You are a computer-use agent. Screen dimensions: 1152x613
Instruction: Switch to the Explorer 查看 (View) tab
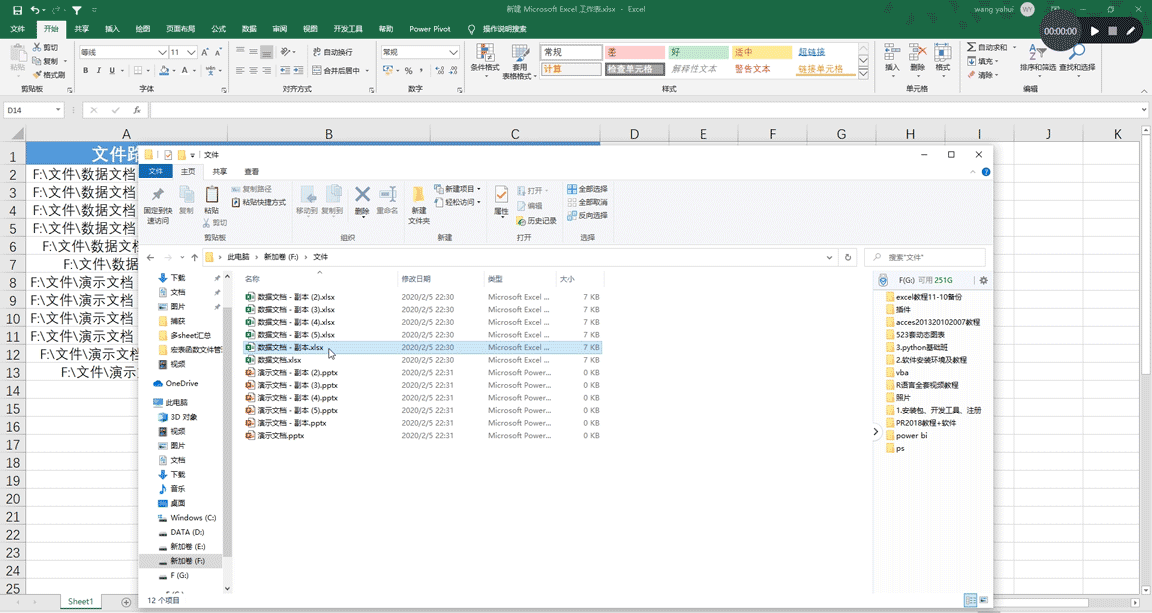click(252, 171)
